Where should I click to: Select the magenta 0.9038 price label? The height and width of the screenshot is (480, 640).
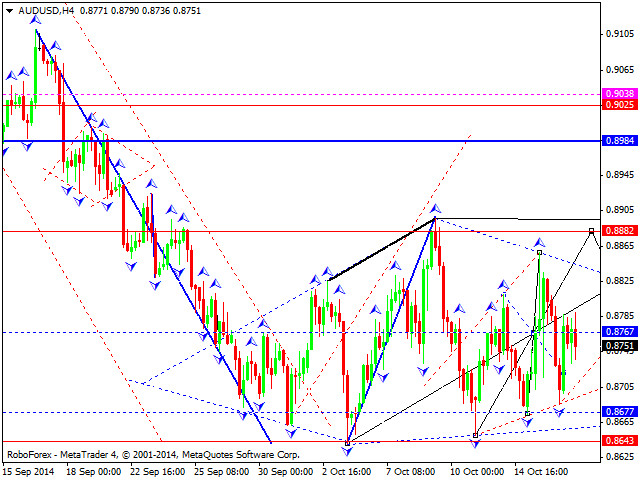620,93
